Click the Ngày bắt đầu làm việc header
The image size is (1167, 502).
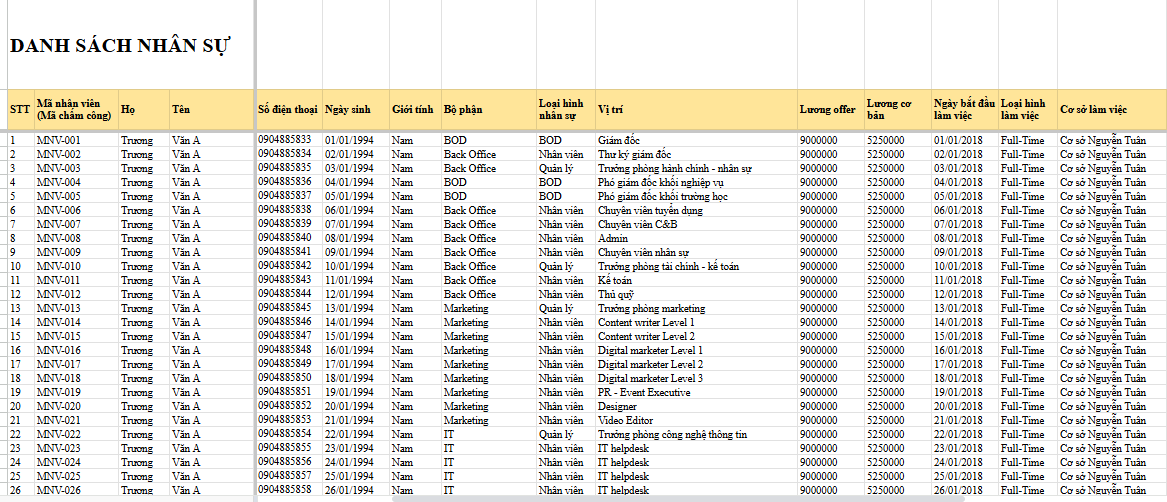point(963,109)
